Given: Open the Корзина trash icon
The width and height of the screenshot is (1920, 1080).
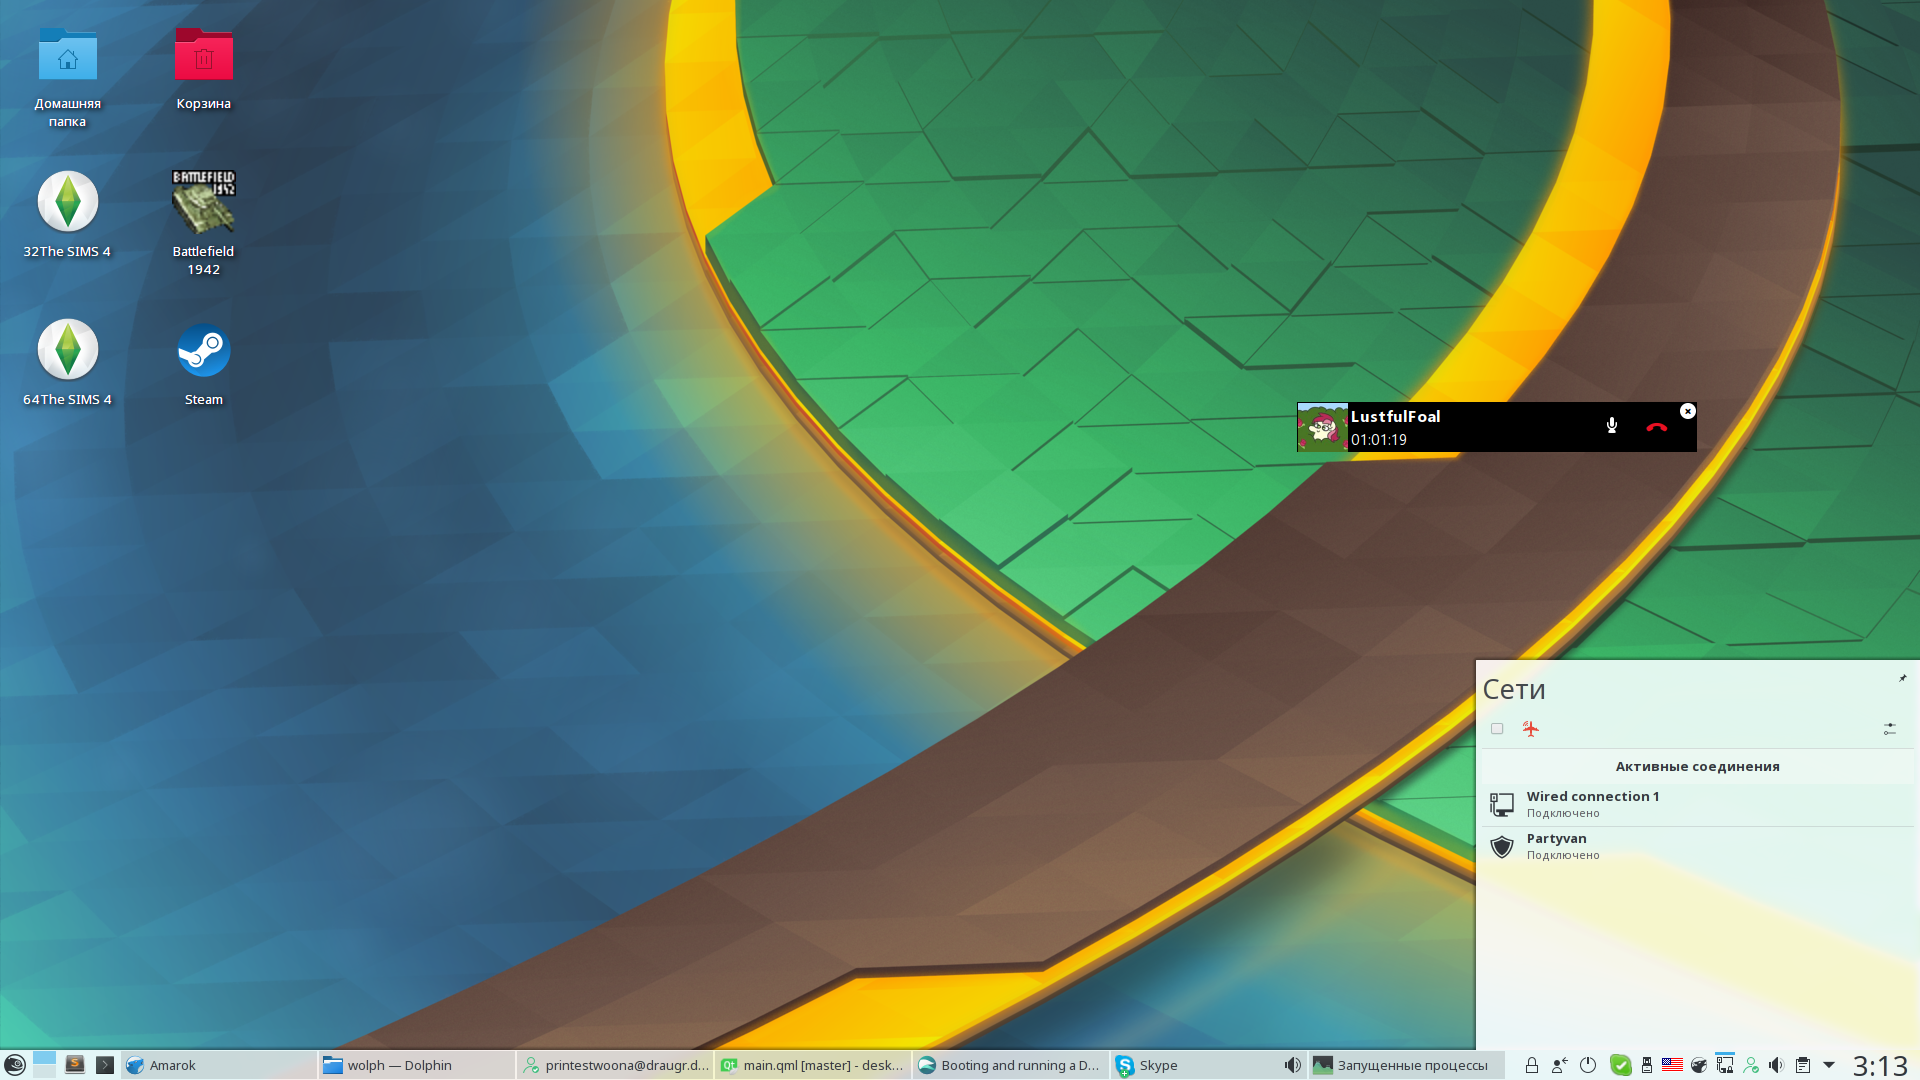Looking at the screenshot, I should (x=203, y=69).
